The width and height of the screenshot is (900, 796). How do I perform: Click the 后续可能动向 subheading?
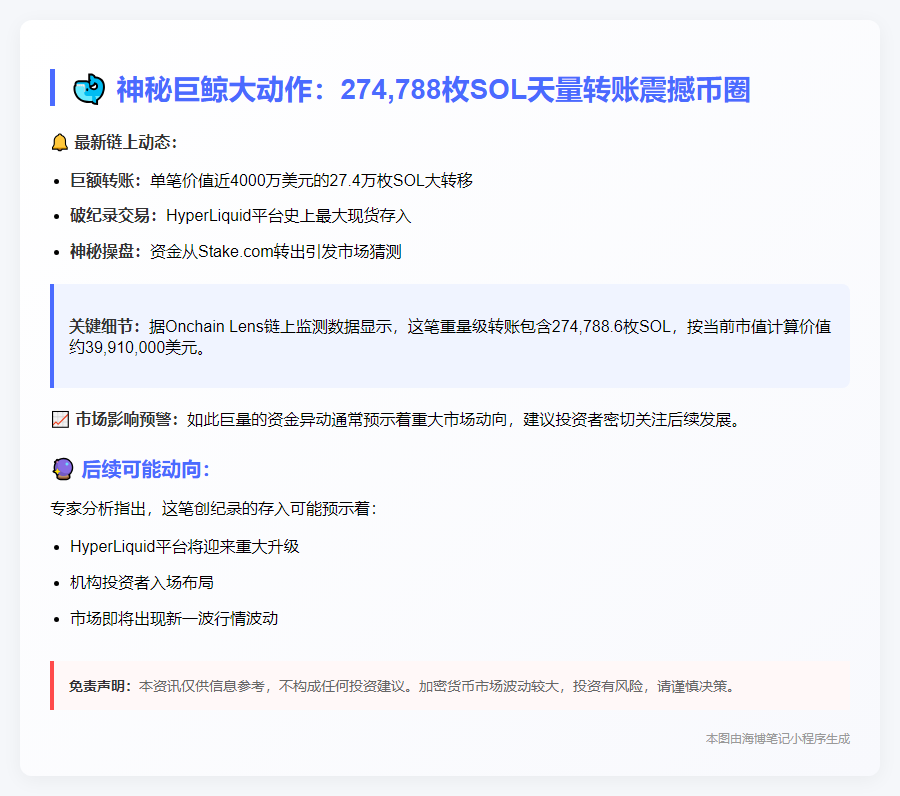tap(146, 469)
